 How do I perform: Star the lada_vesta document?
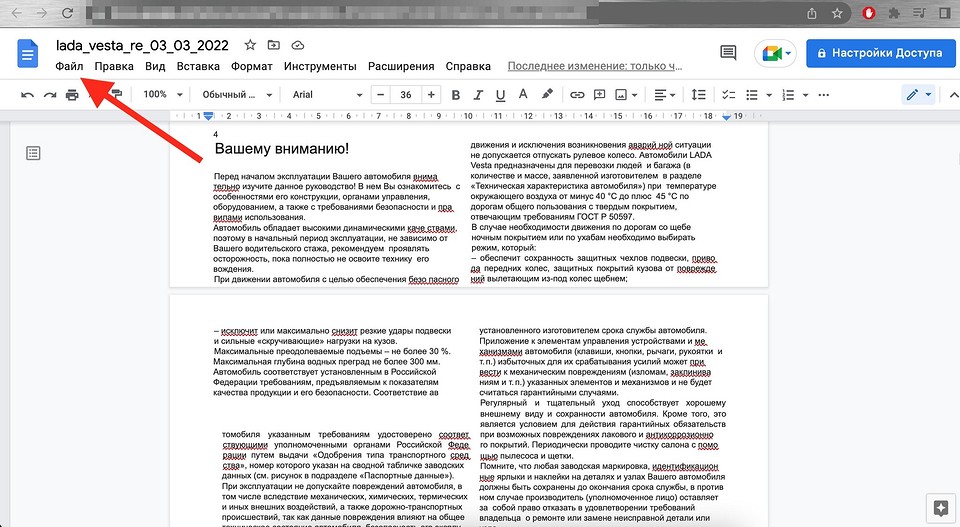[250, 46]
